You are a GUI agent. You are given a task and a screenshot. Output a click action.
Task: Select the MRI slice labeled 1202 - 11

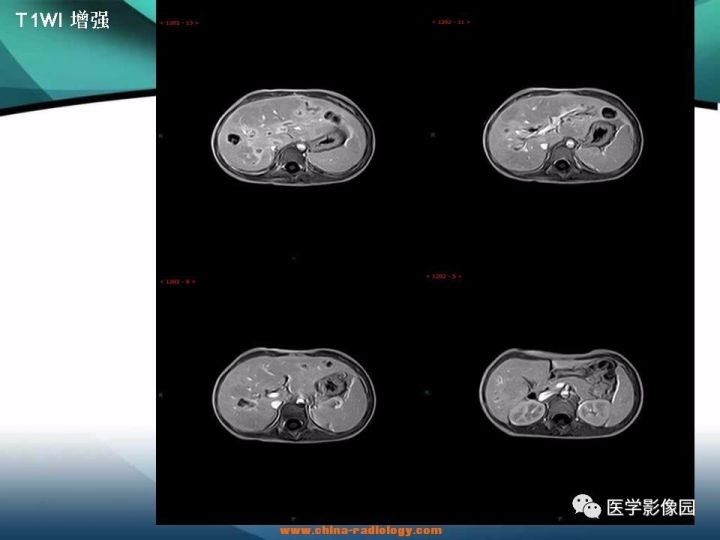[563, 136]
